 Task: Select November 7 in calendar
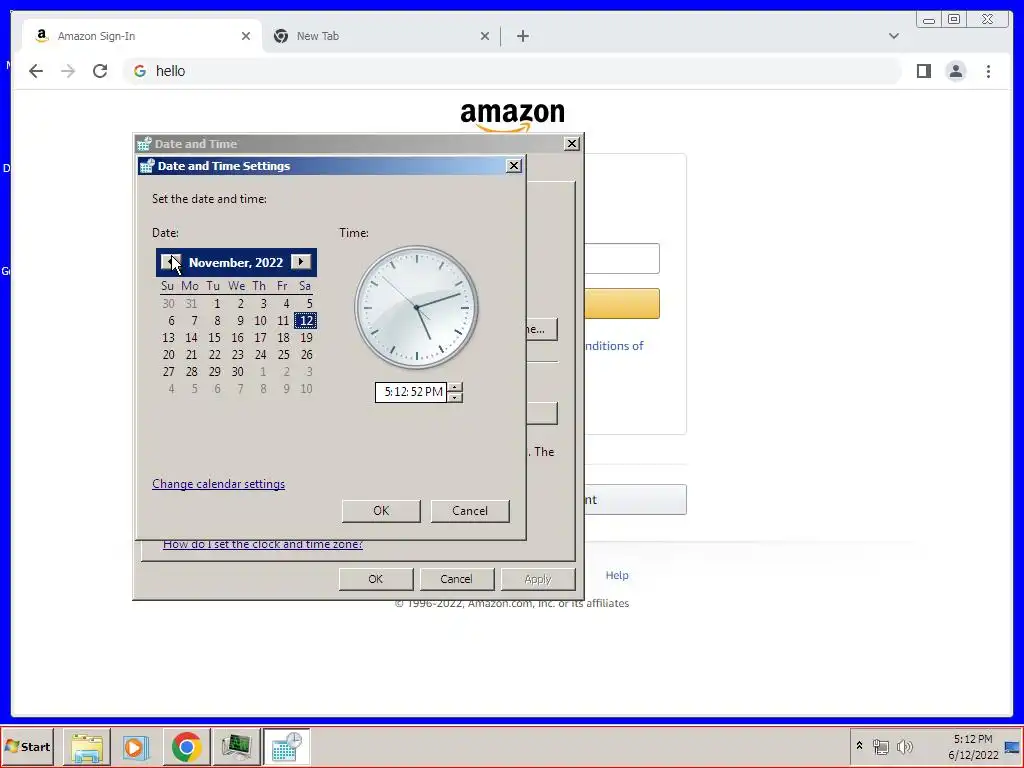coord(194,321)
